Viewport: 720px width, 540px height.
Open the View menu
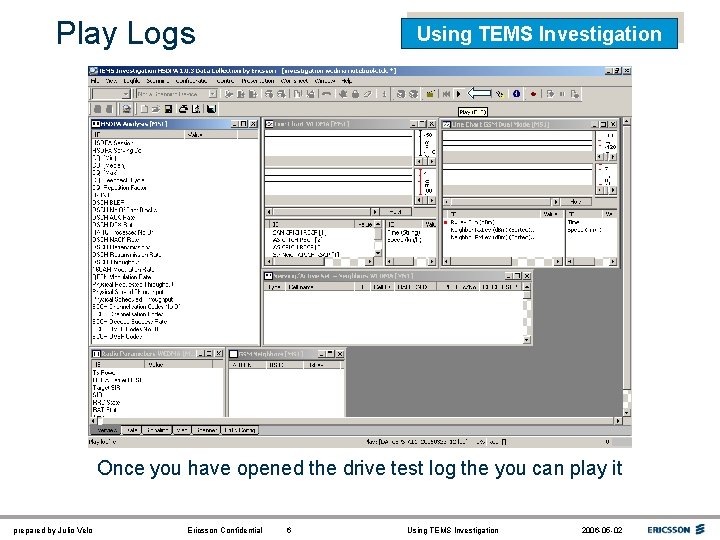pos(111,81)
